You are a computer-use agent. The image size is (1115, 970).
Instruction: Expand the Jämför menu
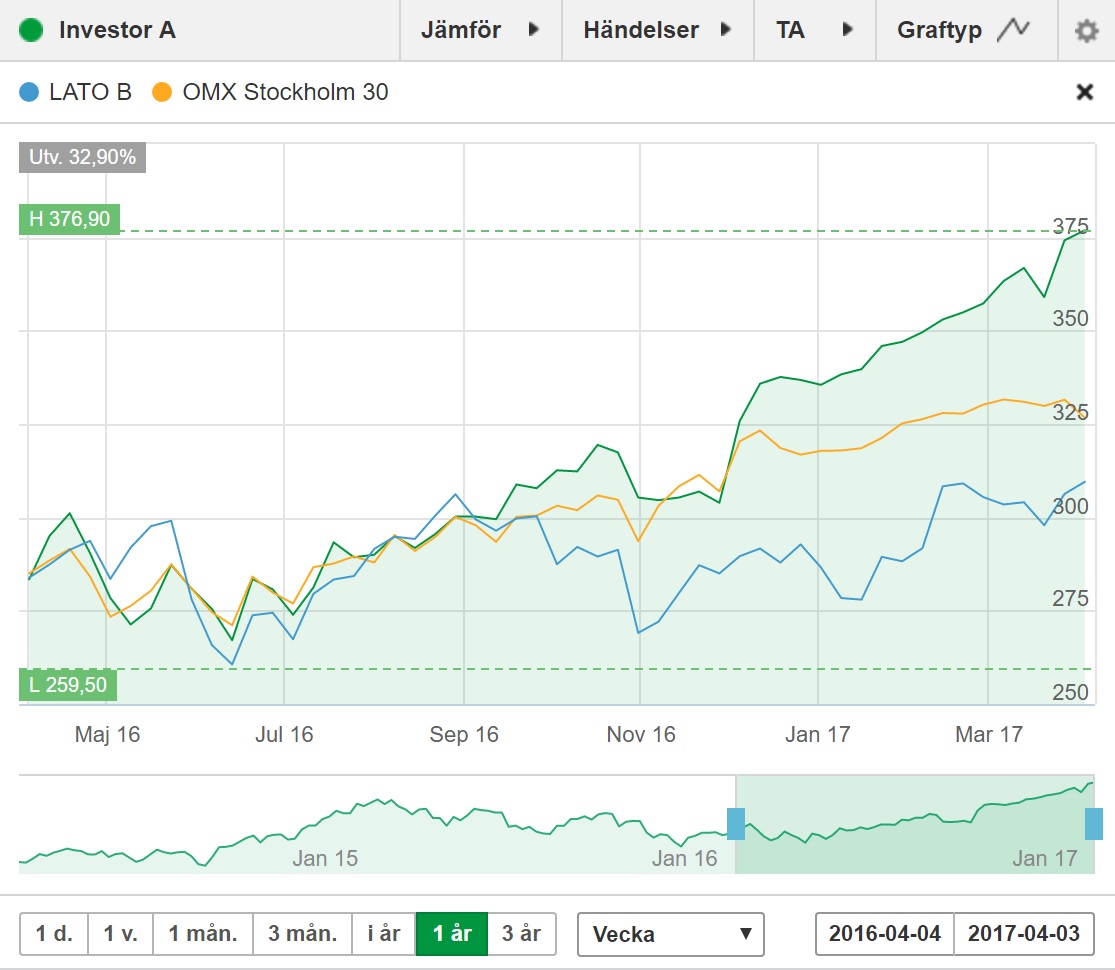coord(480,30)
